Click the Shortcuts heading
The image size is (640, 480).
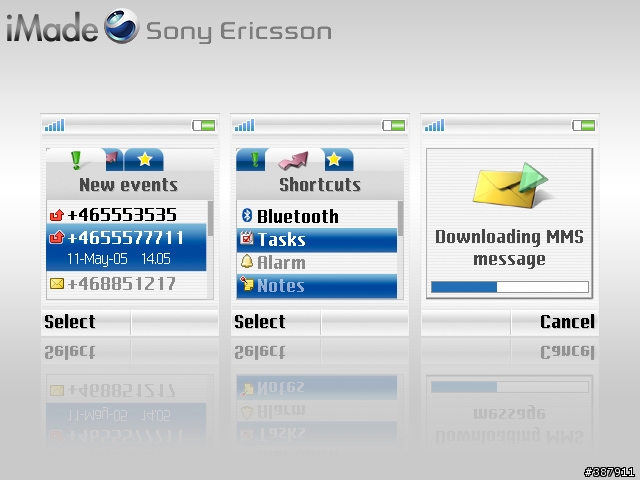[320, 185]
